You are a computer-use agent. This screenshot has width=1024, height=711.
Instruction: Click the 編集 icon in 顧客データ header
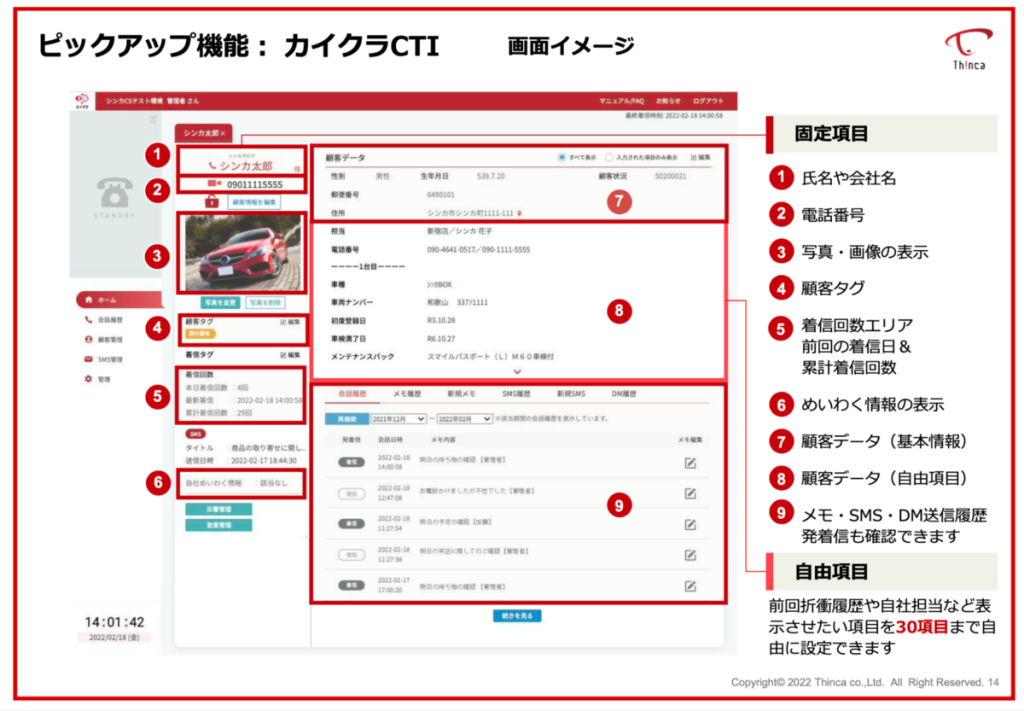[x=701, y=157]
